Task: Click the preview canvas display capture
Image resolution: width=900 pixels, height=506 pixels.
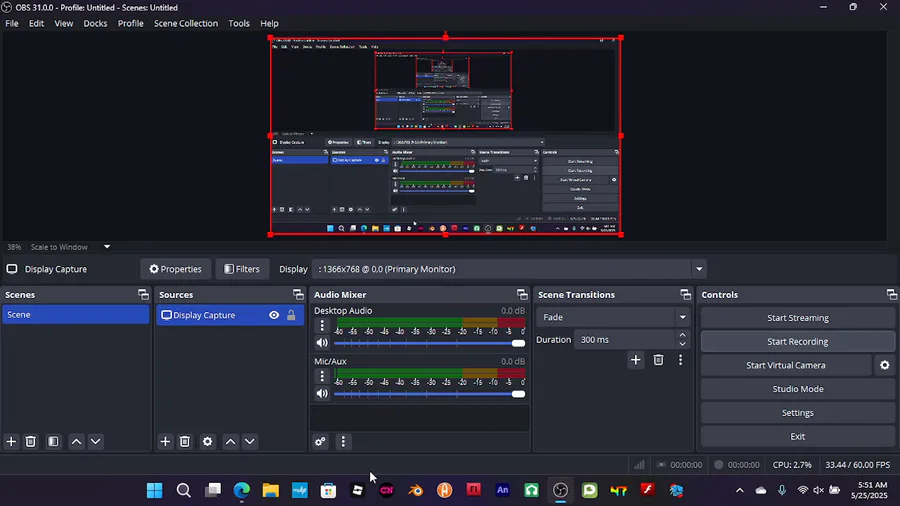Action: click(x=446, y=136)
